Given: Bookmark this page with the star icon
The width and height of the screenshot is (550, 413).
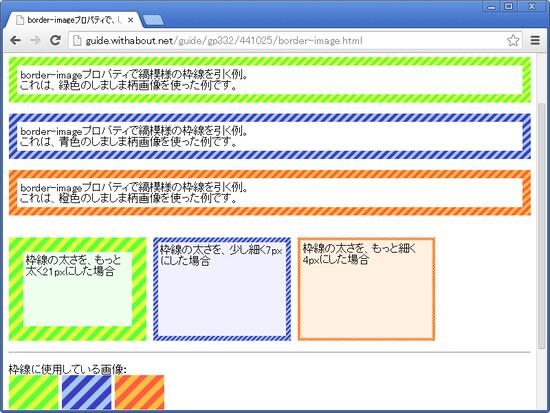Looking at the screenshot, I should (513, 40).
